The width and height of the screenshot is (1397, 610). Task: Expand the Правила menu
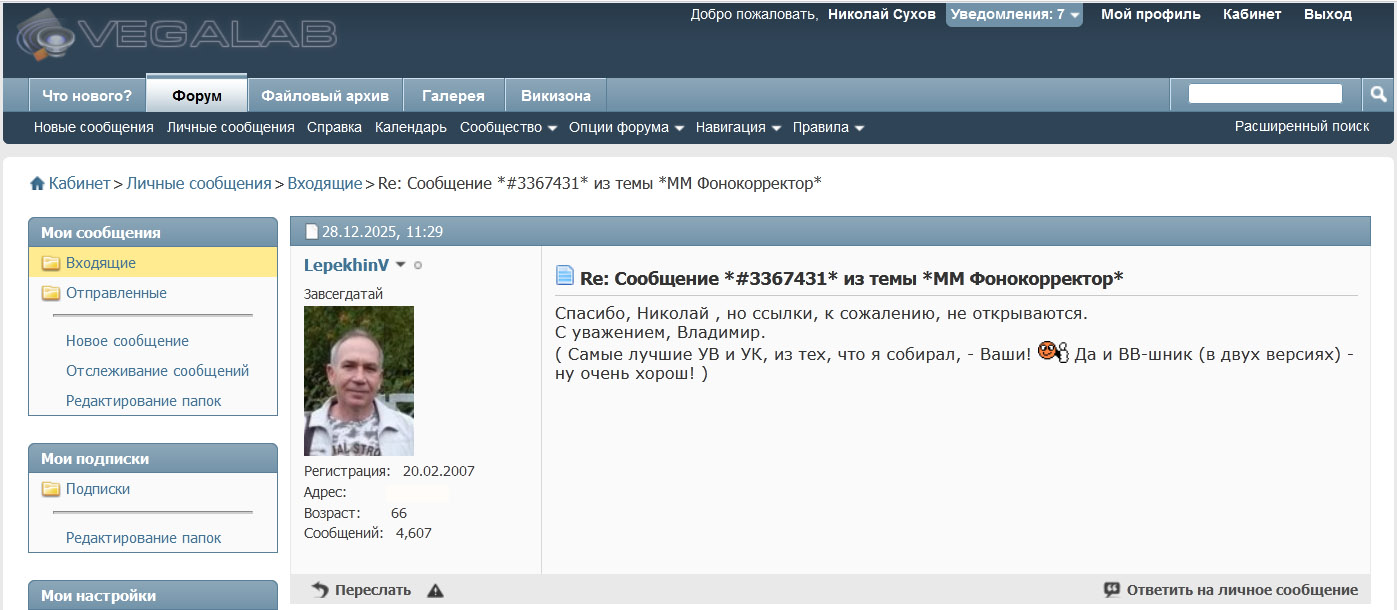point(828,127)
